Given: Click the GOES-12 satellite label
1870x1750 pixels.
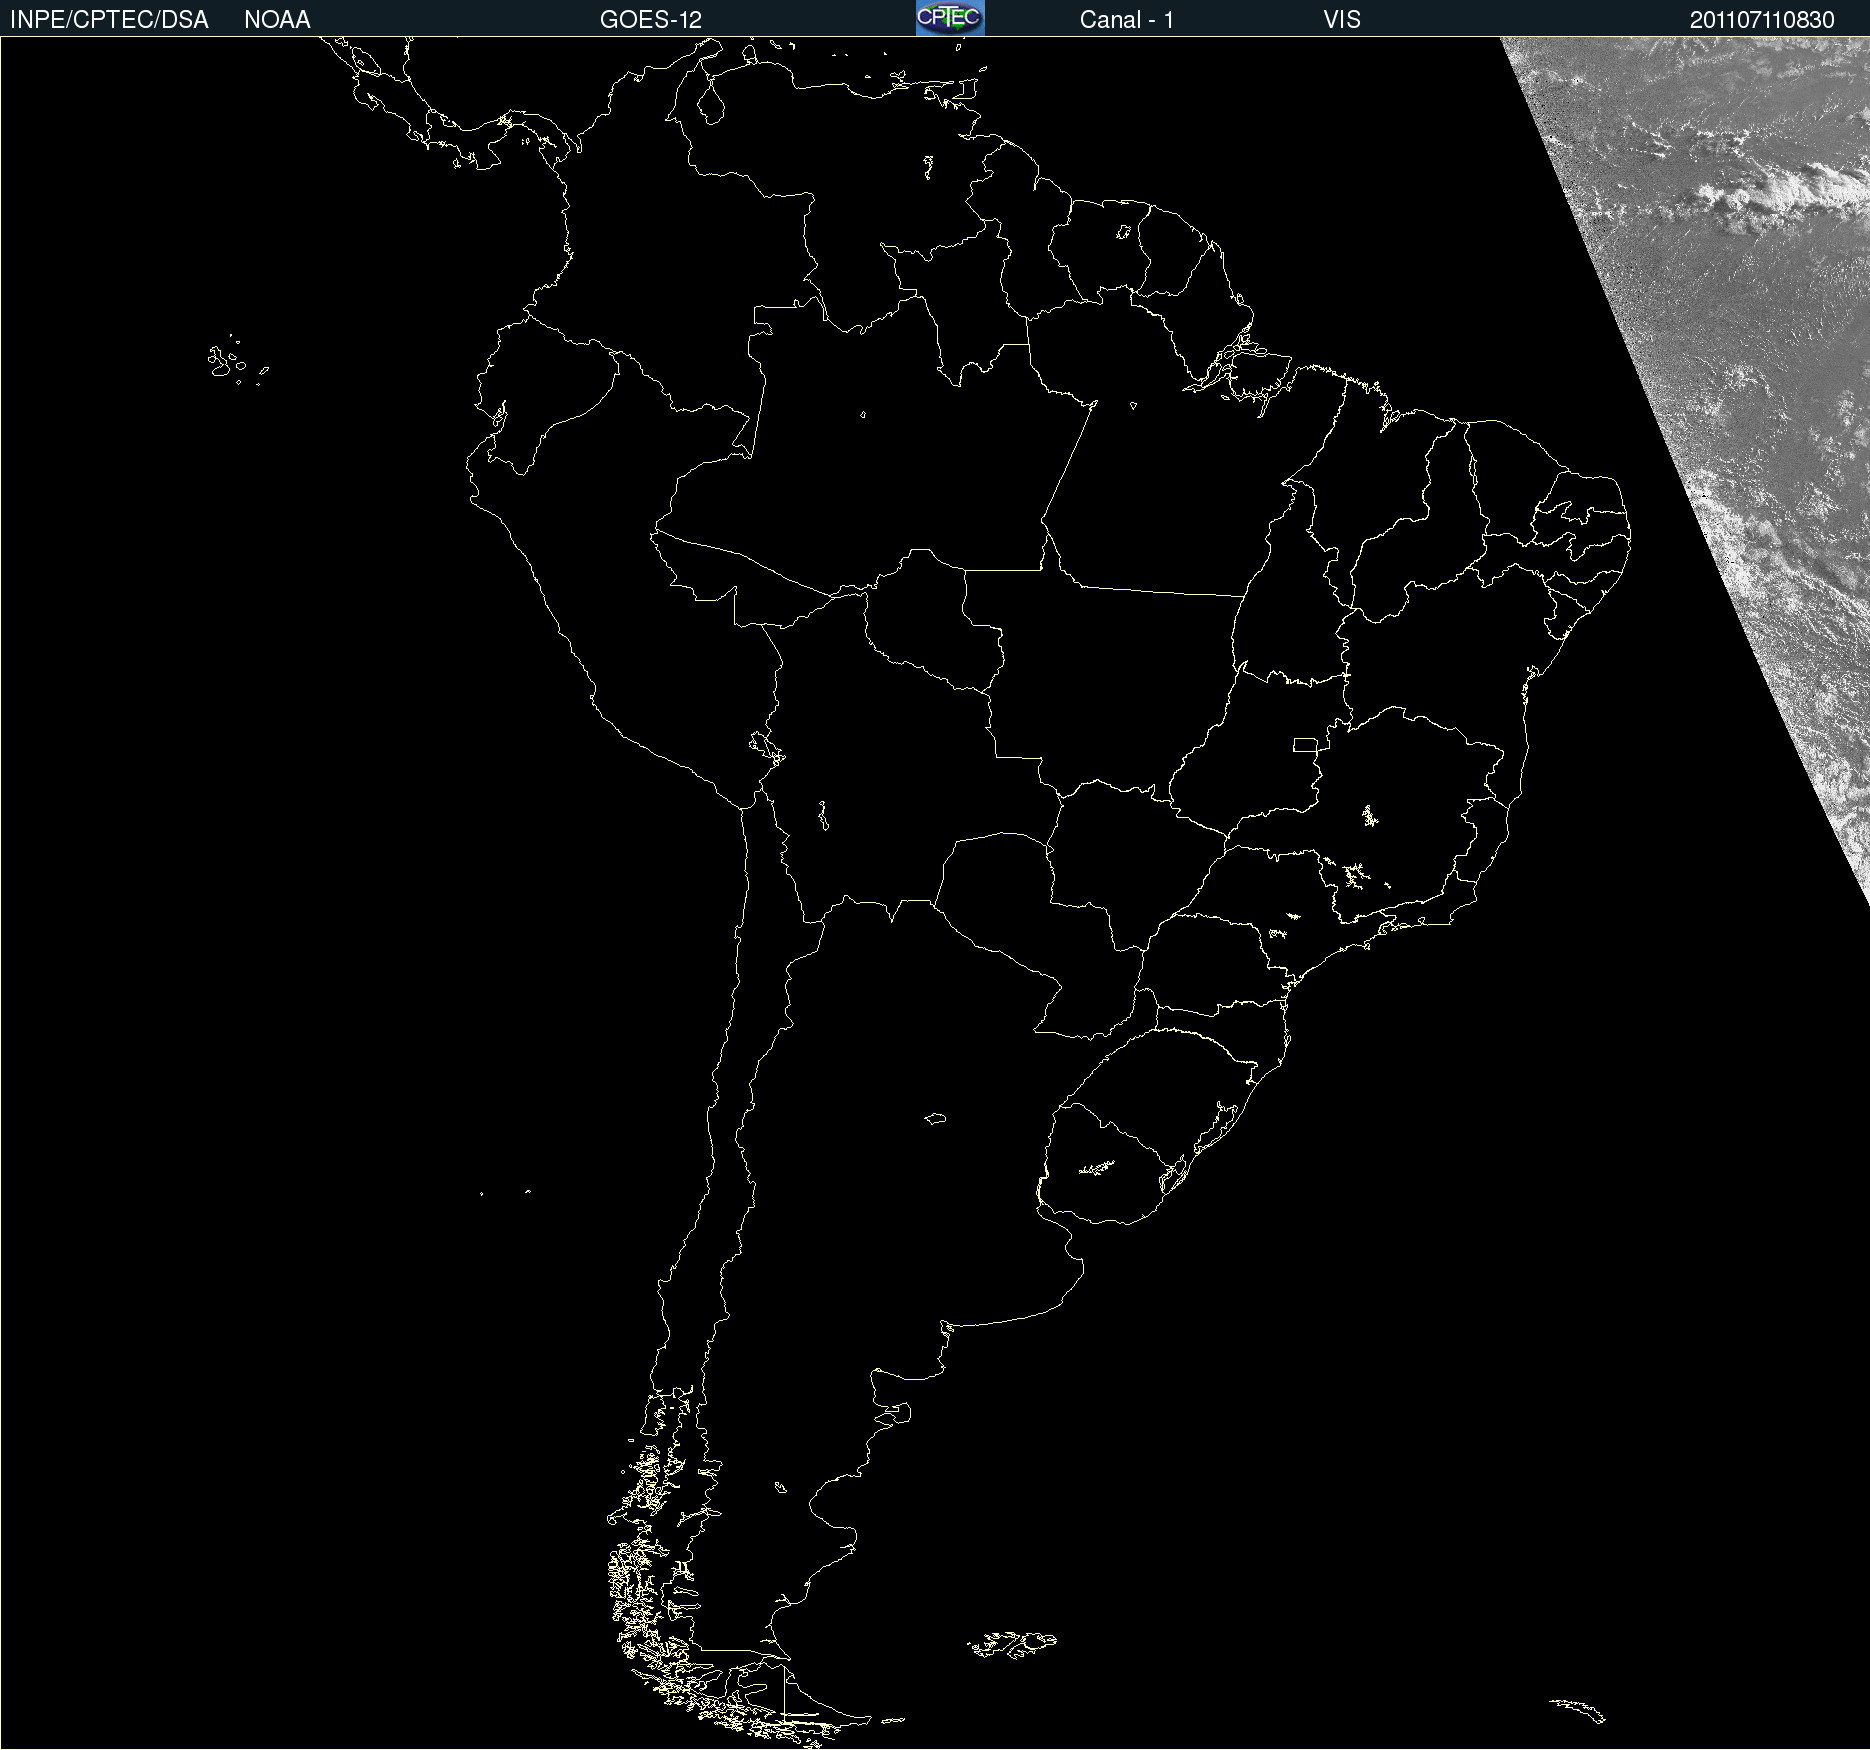Looking at the screenshot, I should [651, 20].
